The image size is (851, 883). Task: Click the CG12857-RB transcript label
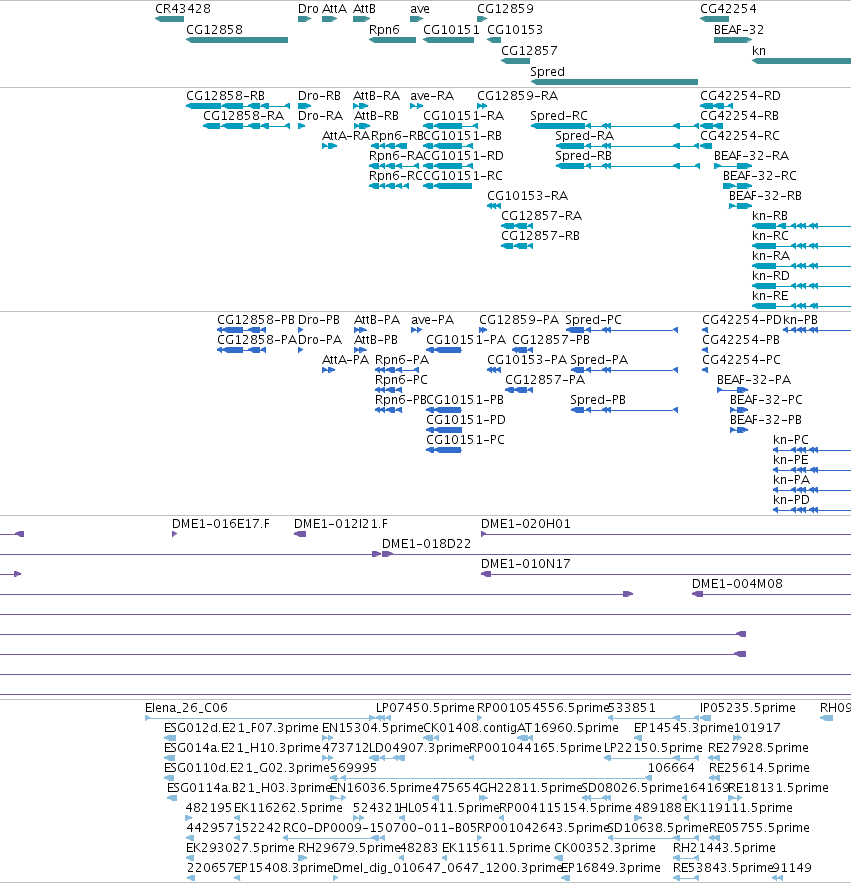coord(540,236)
